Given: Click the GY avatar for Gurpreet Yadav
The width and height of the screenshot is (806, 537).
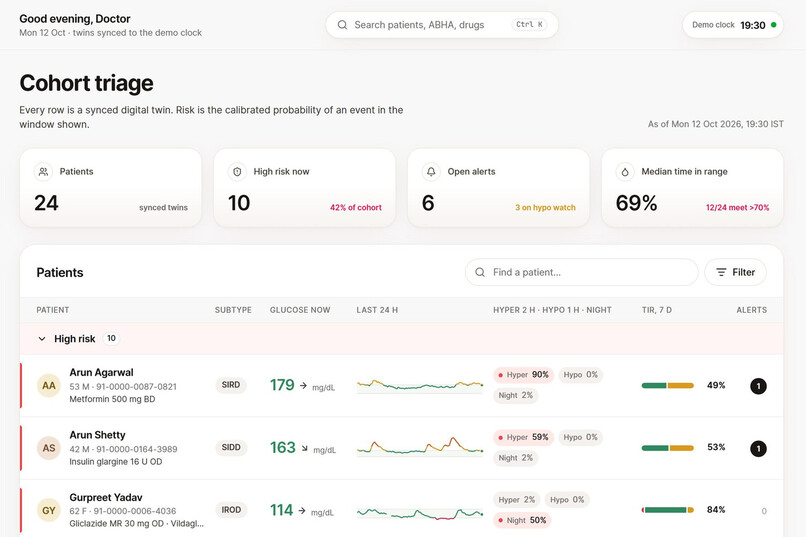Looking at the screenshot, I should pyautogui.click(x=49, y=510).
